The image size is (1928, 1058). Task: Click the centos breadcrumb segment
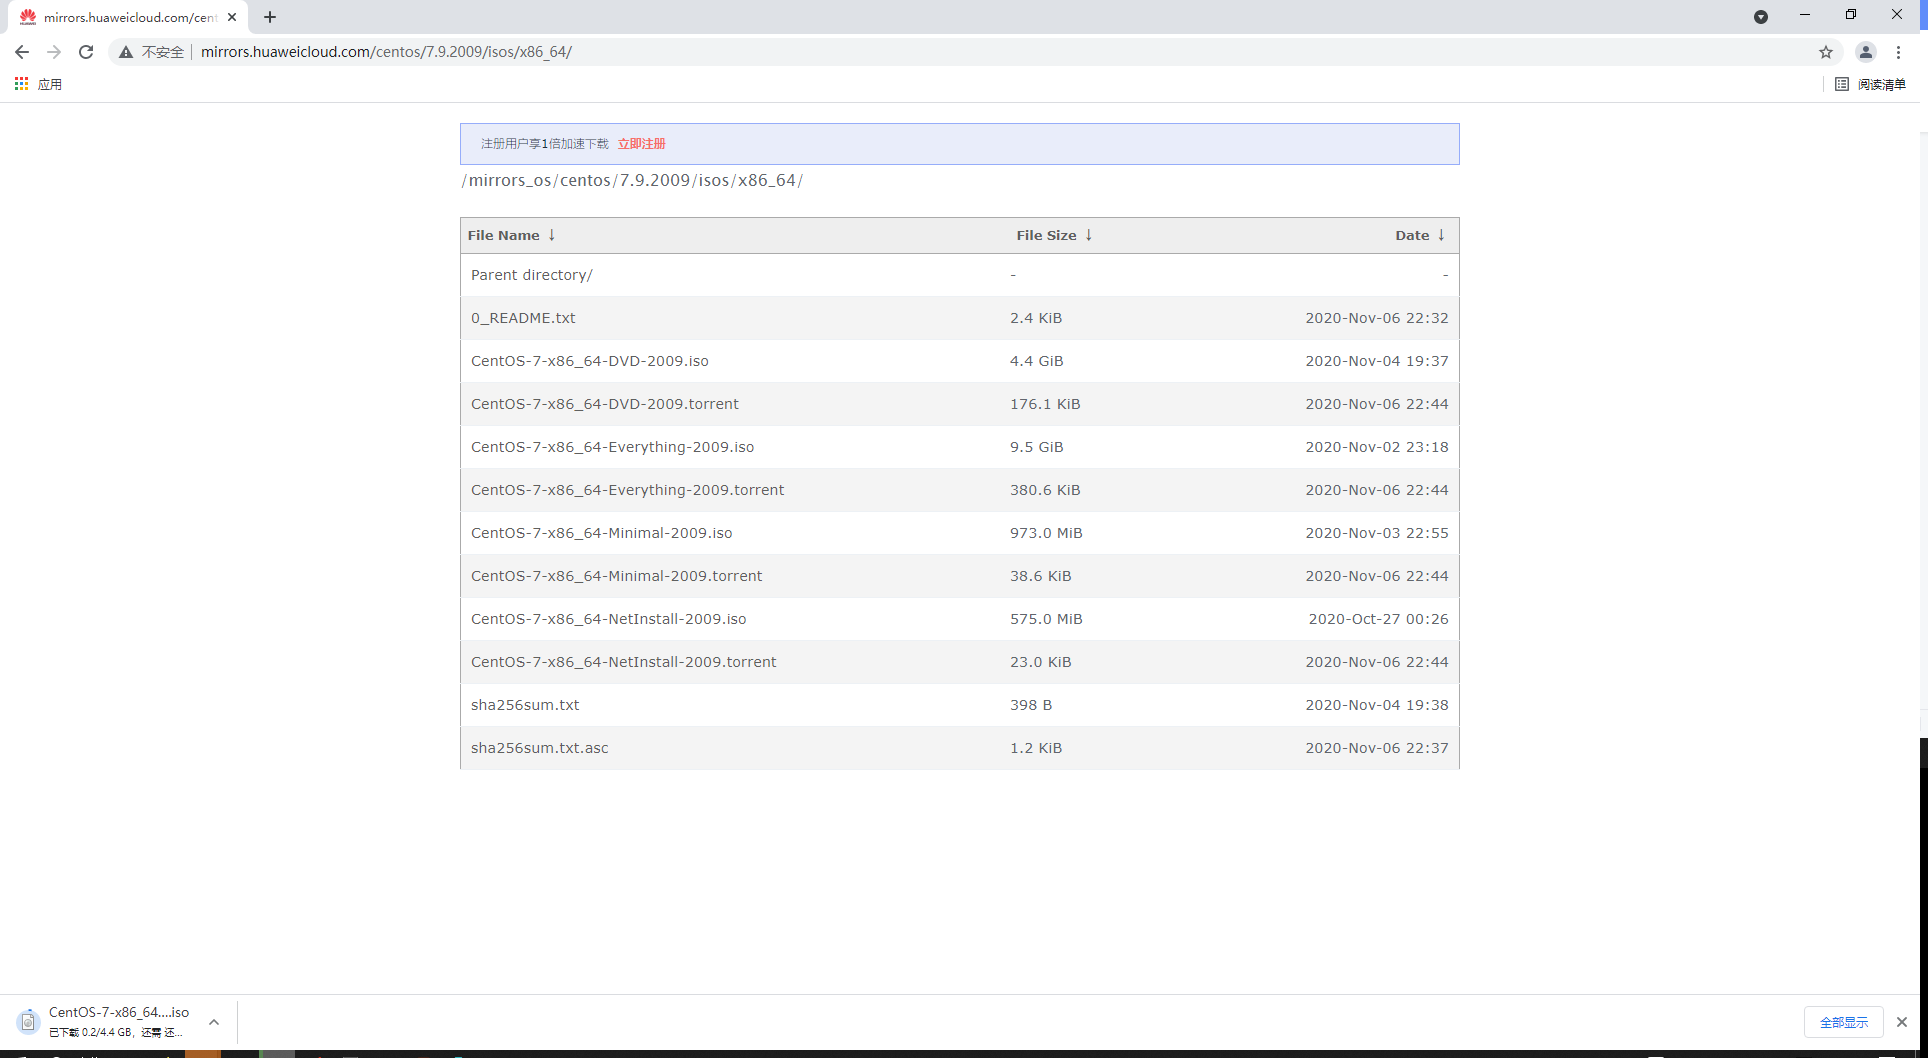coord(585,181)
